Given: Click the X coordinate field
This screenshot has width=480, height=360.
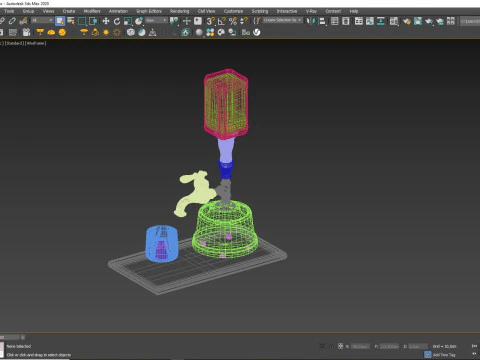Looking at the screenshot, I should (360, 346).
